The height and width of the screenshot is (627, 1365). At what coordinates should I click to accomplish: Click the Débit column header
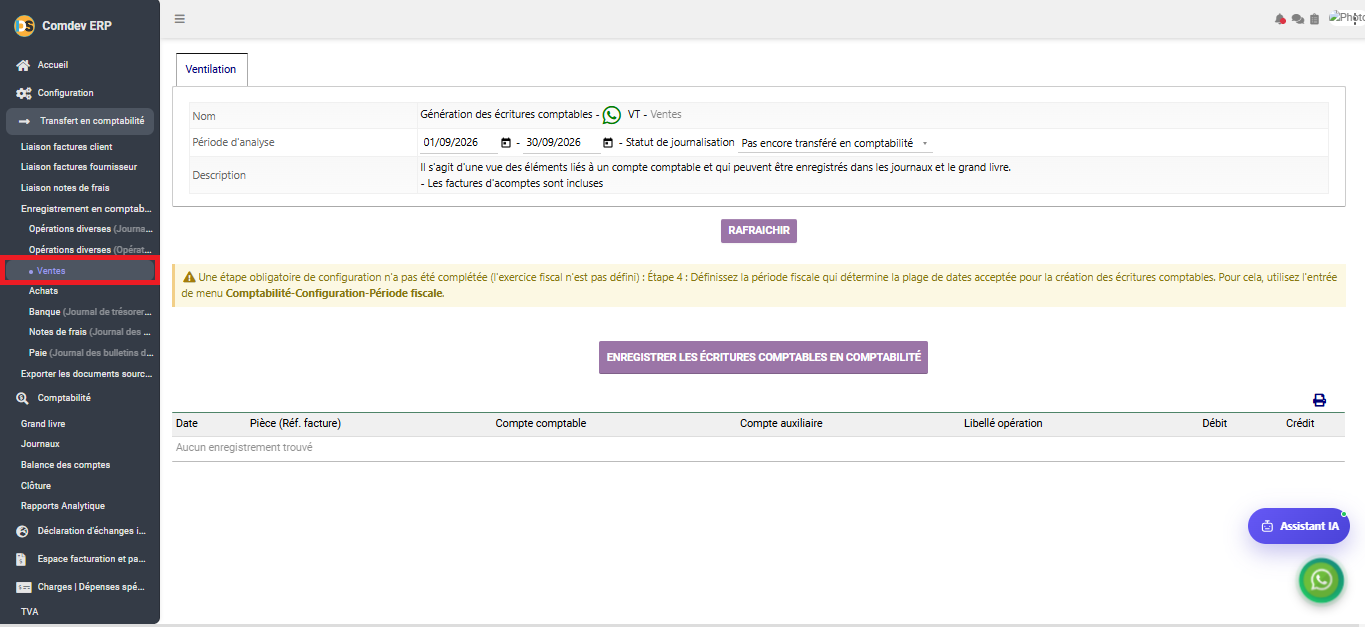click(1214, 424)
